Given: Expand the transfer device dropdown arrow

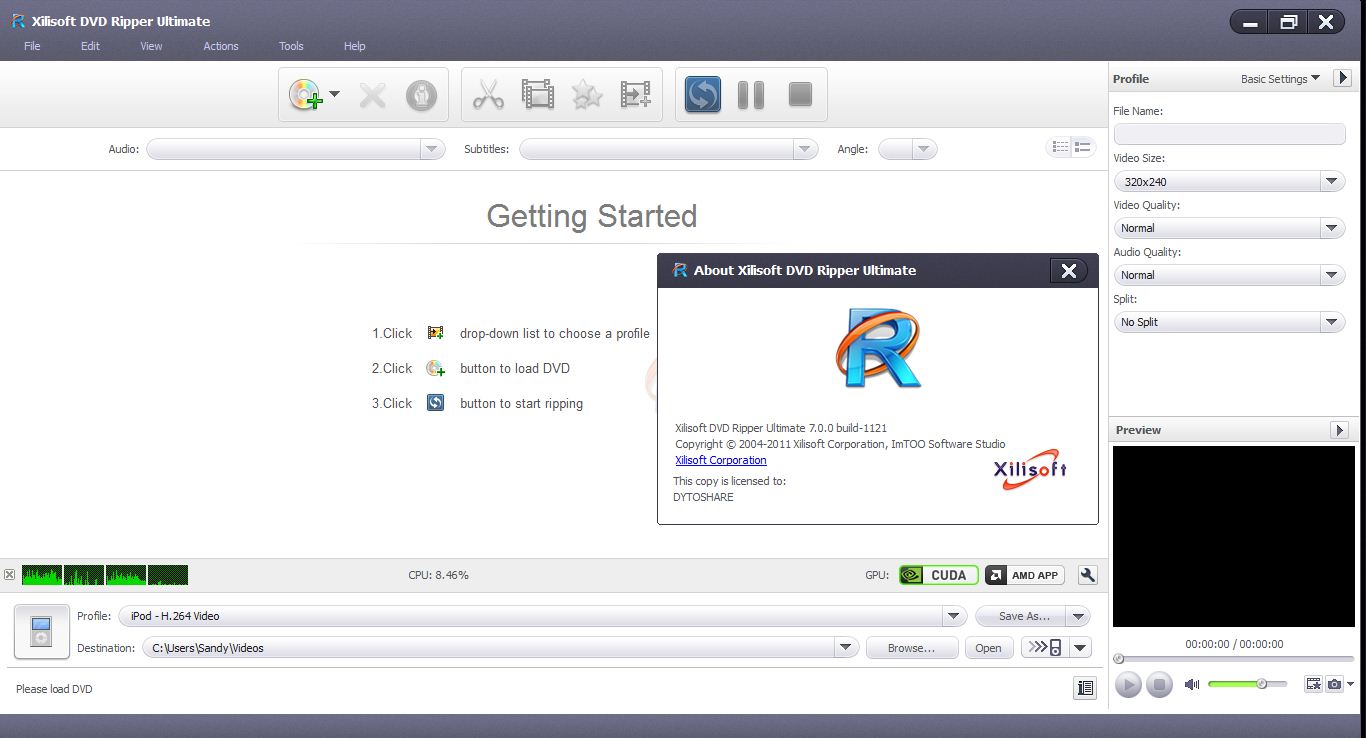Looking at the screenshot, I should click(x=1080, y=648).
